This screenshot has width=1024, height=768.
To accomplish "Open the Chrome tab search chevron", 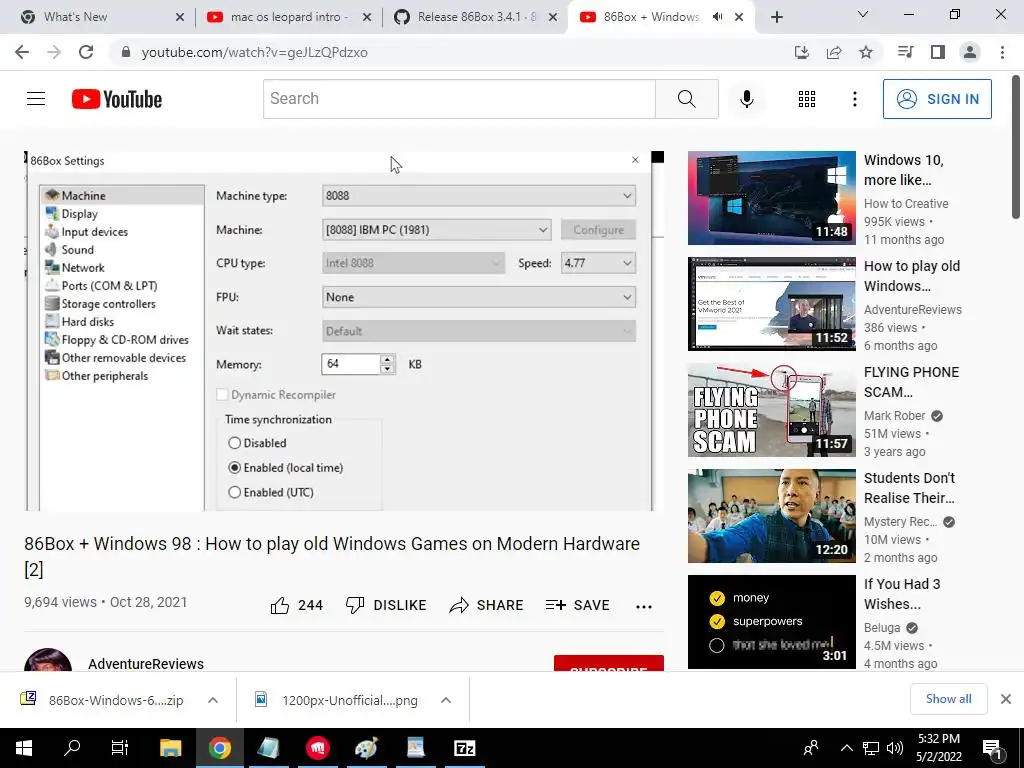I will (x=863, y=14).
